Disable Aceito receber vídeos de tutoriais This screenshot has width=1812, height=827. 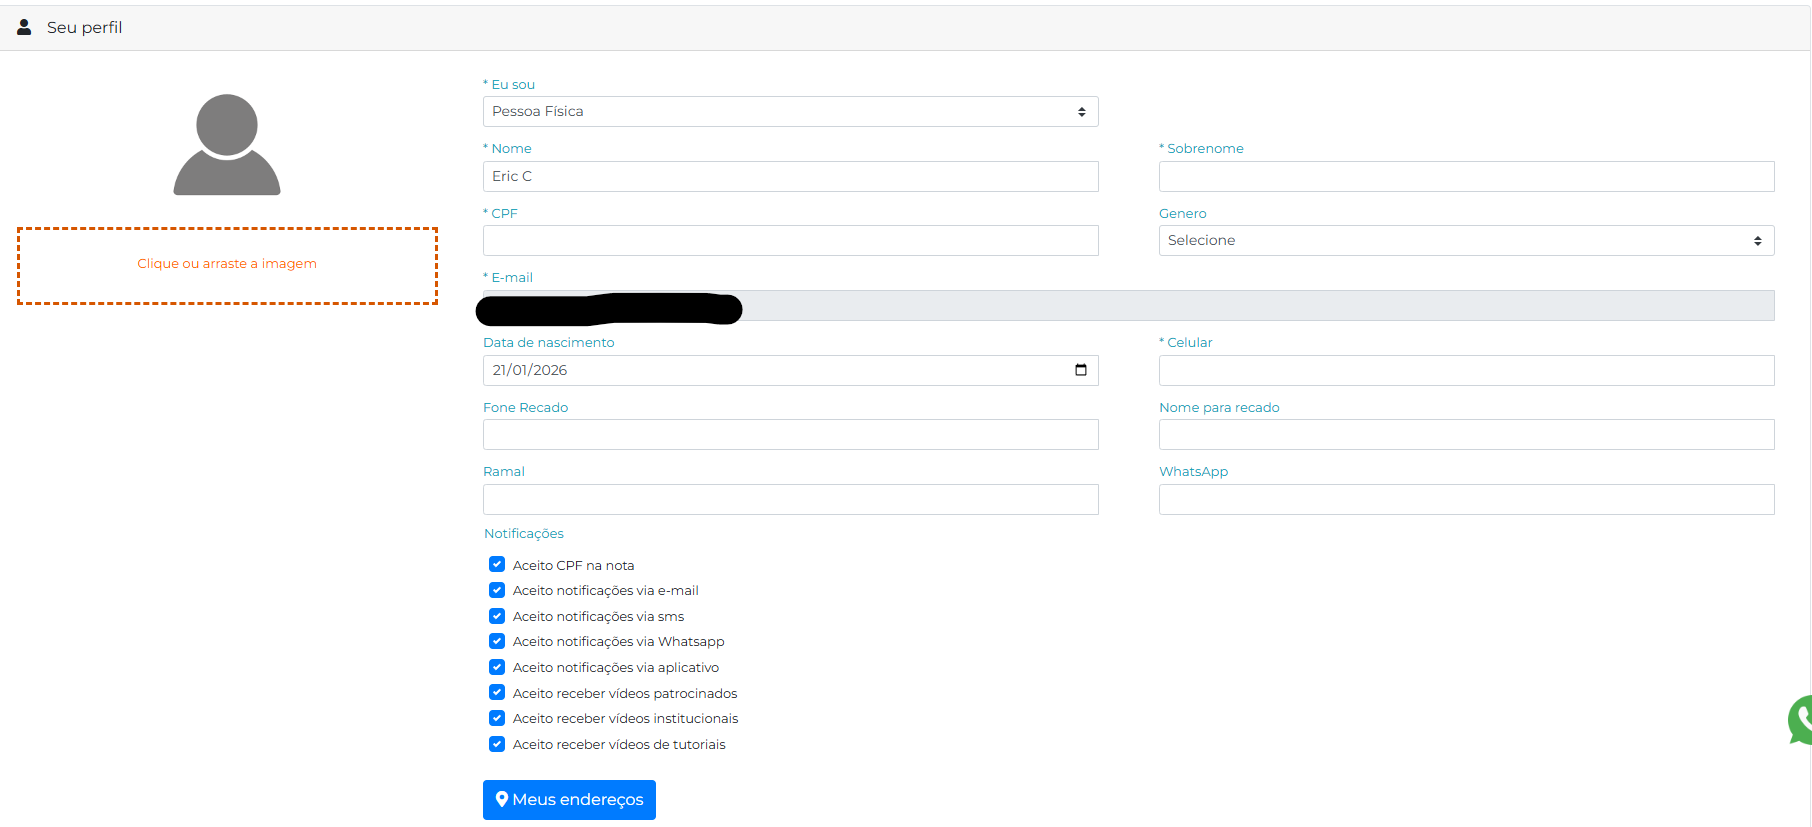(497, 744)
